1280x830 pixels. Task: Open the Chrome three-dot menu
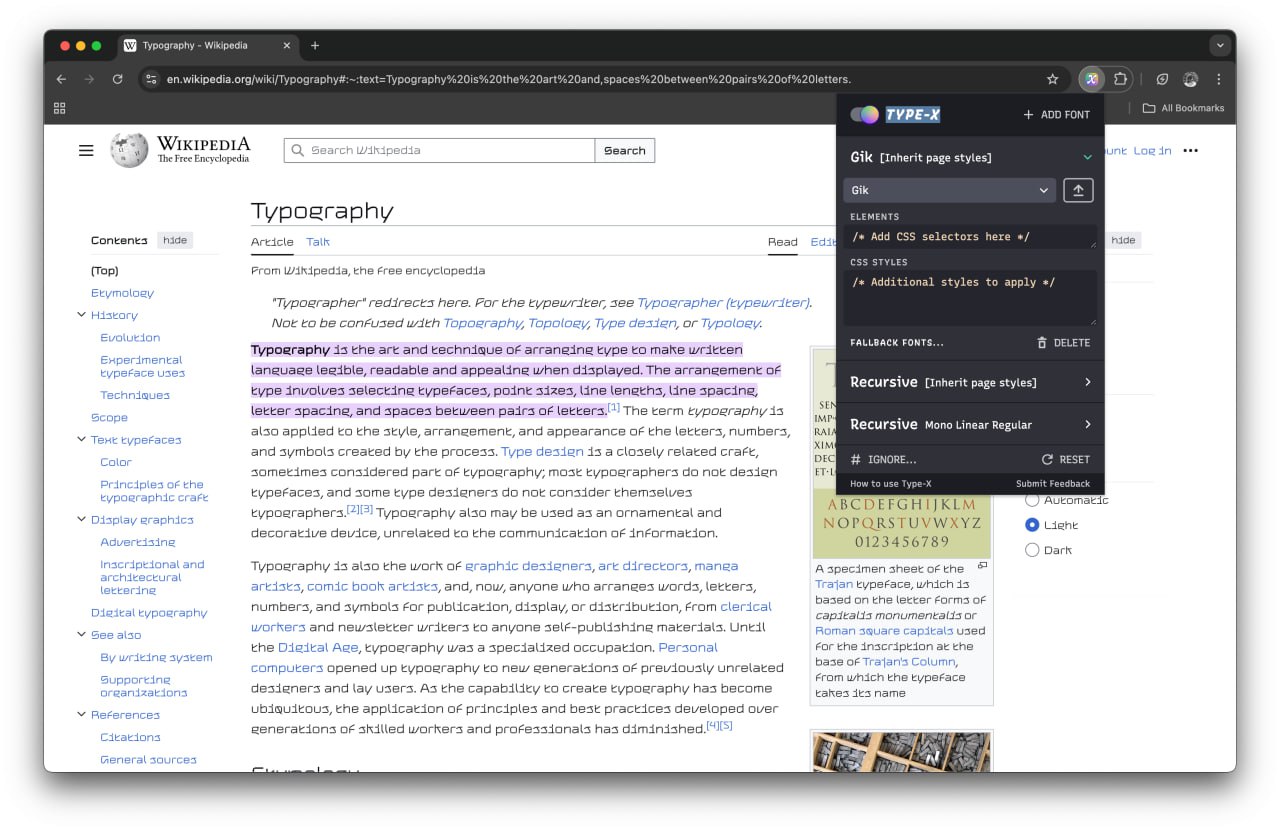tap(1218, 79)
